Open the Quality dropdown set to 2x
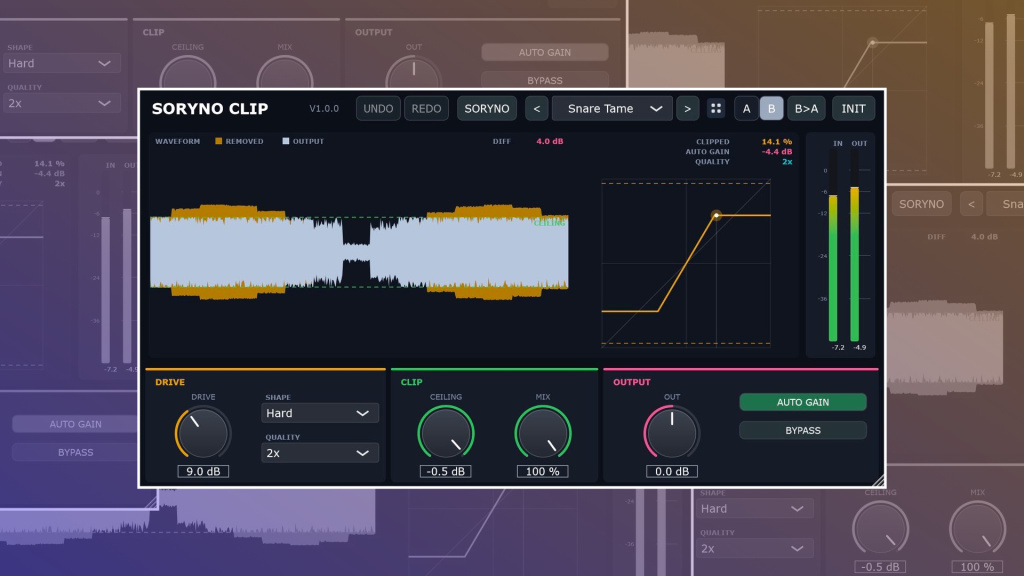Viewport: 1024px width, 576px height. pos(319,453)
